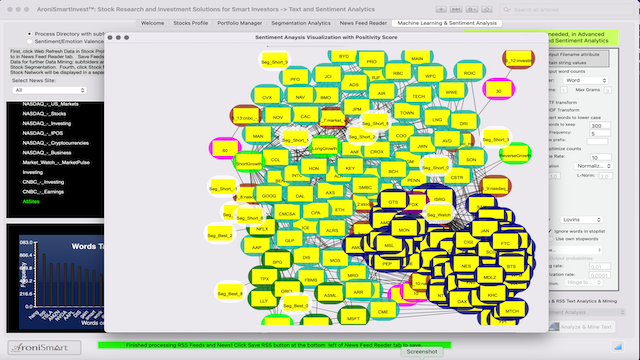Select the LongGrowth graph node
This screenshot has height=360, width=640.
(x=325, y=148)
